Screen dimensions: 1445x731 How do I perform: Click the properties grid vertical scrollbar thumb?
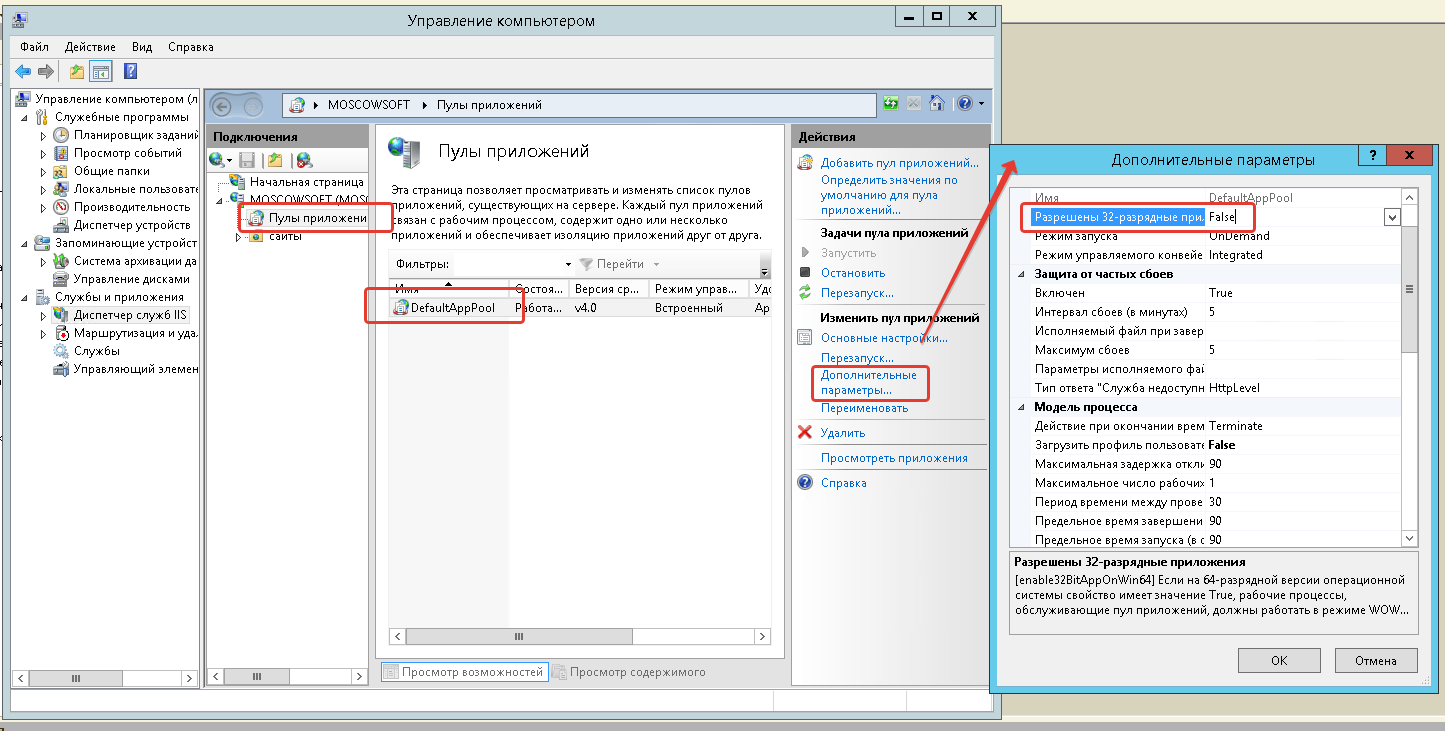1408,290
